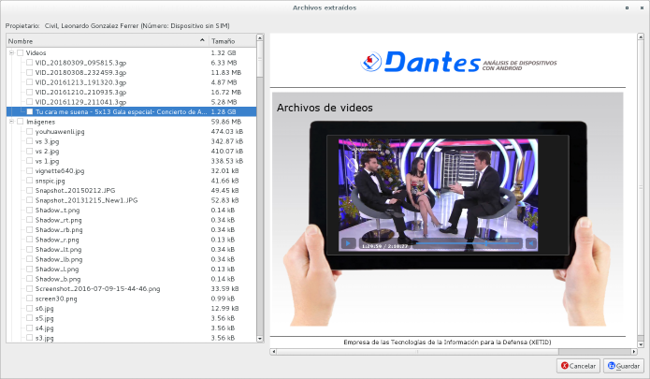This screenshot has height=379, width=650.
Task: Click the blue save icon on Guardar
Action: point(611,365)
